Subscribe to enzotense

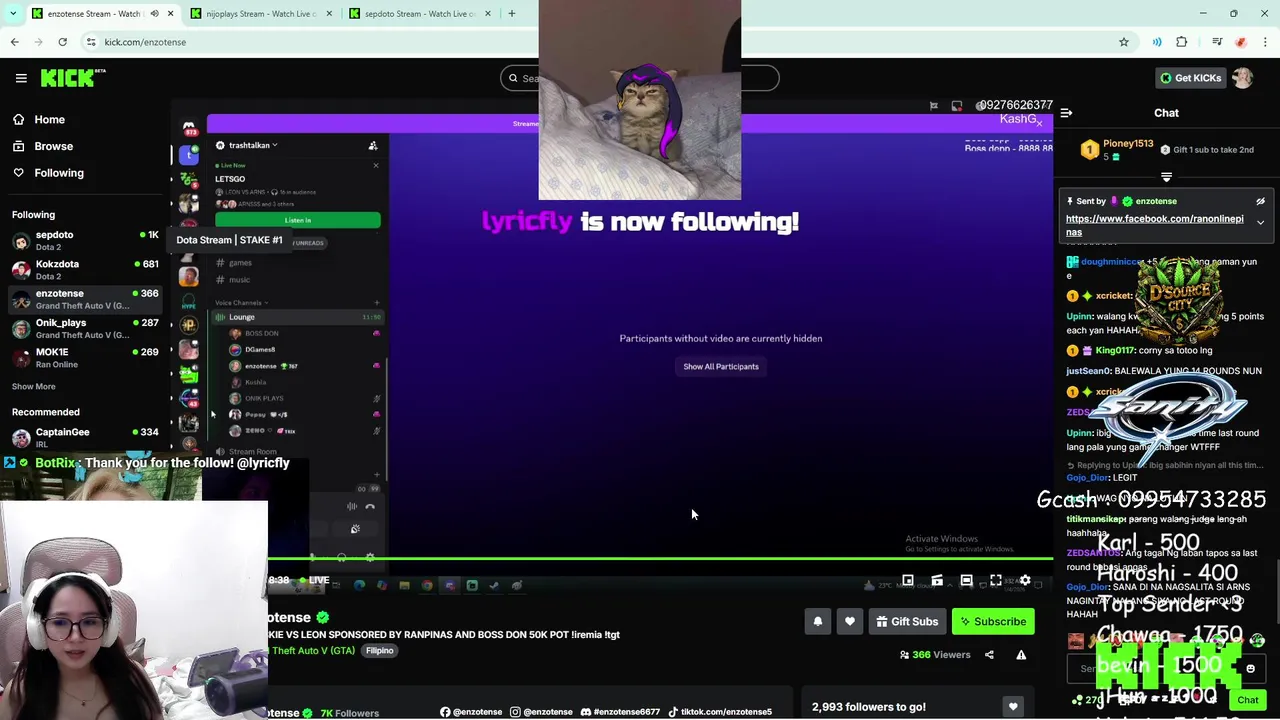[994, 622]
